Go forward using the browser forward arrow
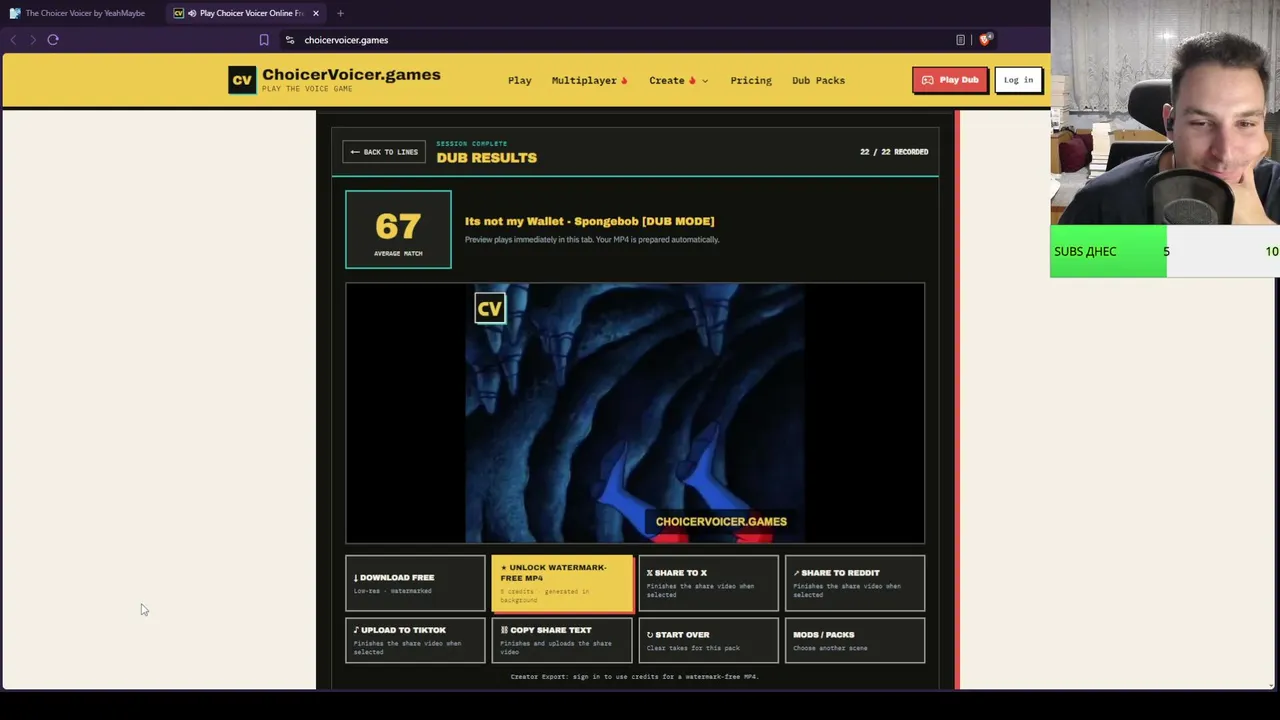The height and width of the screenshot is (720, 1280). point(32,40)
